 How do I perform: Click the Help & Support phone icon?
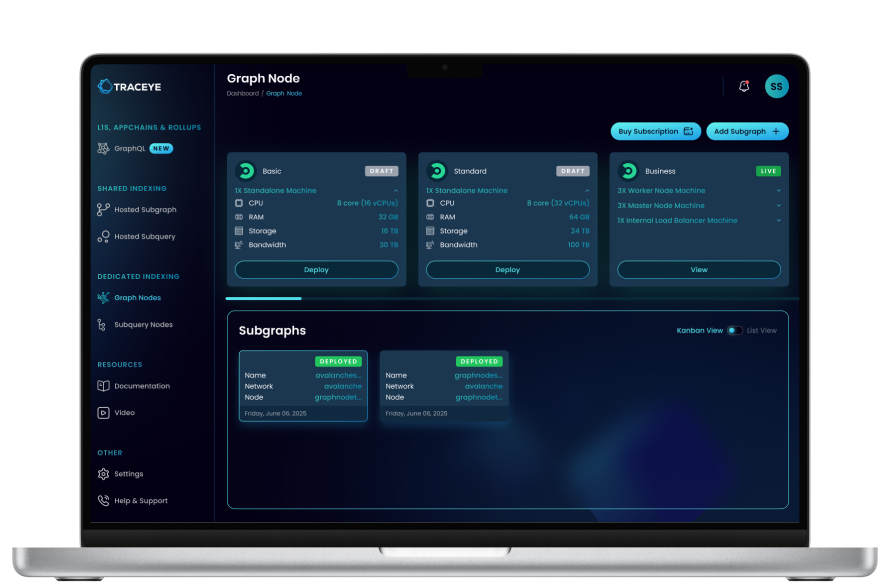tap(103, 501)
